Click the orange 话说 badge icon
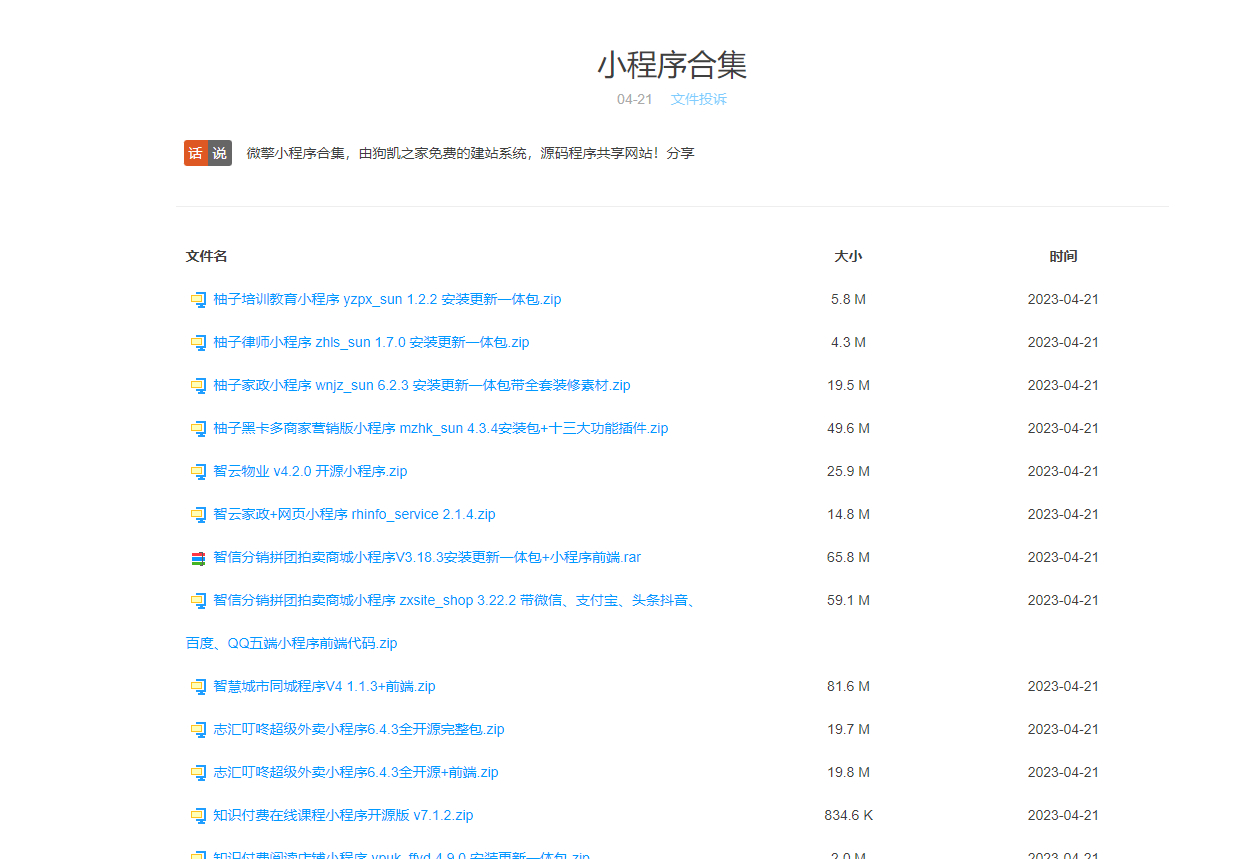Screen dimensions: 1243x859 [x=208, y=153]
